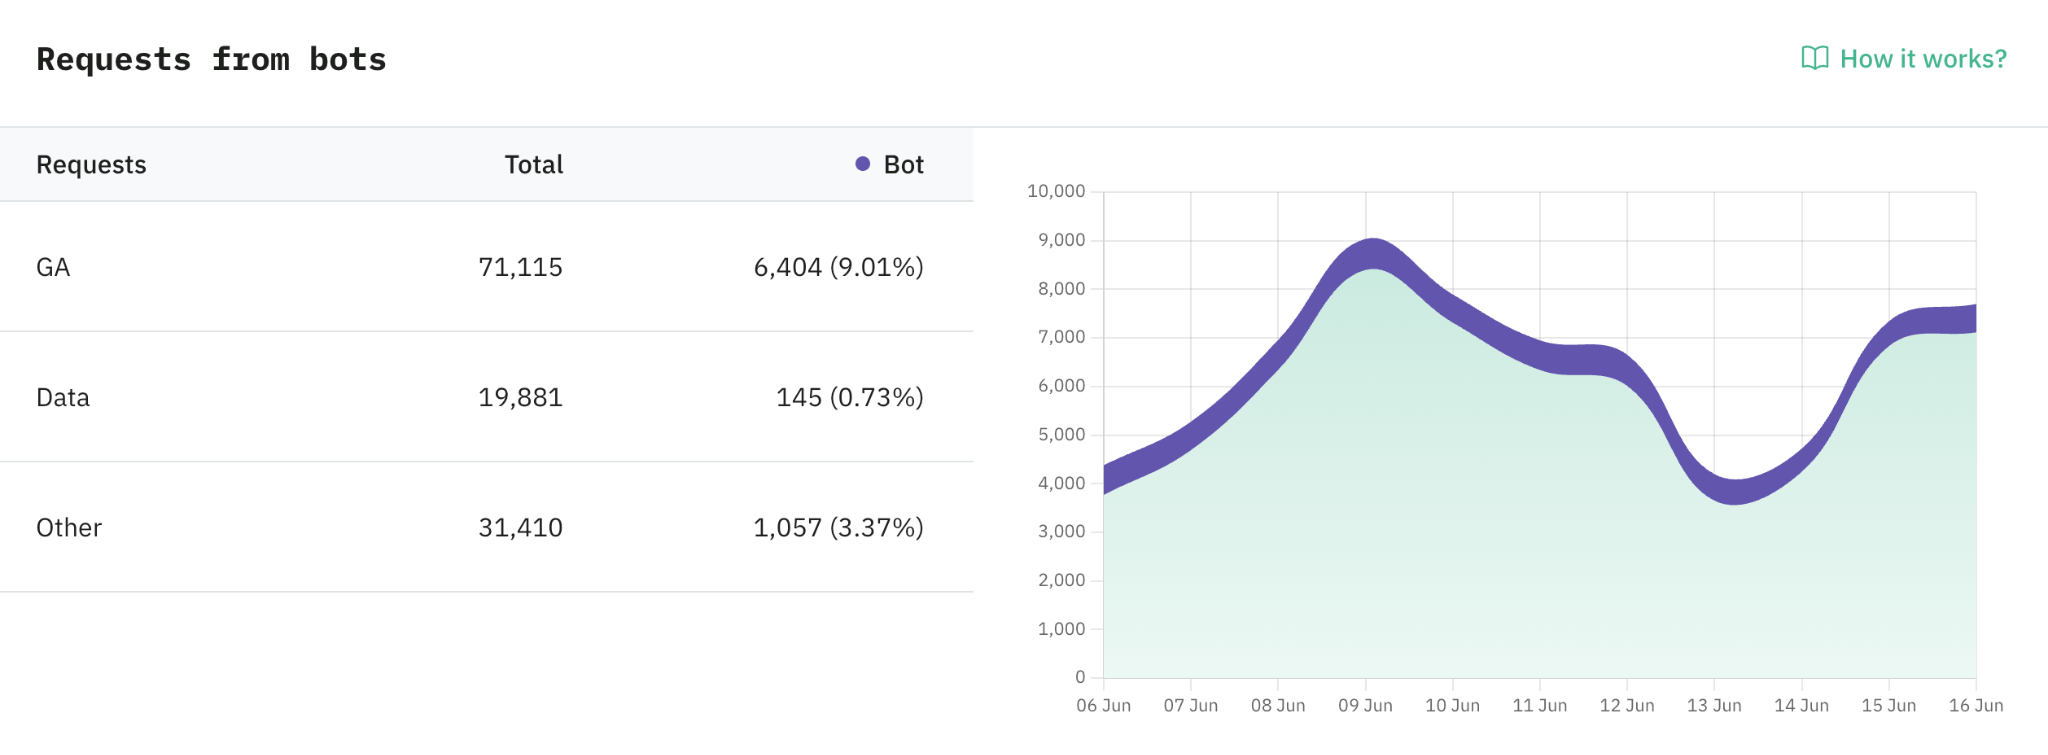The height and width of the screenshot is (755, 2048).
Task: Click Data bot value 145 (0.73%)
Action: coord(850,397)
